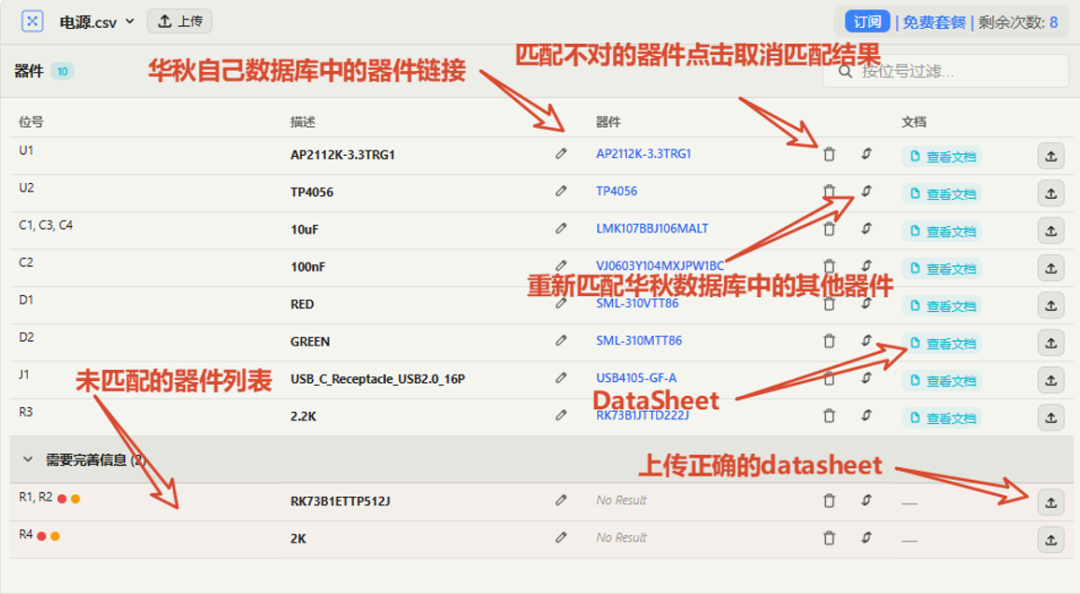The width and height of the screenshot is (1080, 594).
Task: Select the J1 designator cell
Action: point(24,374)
